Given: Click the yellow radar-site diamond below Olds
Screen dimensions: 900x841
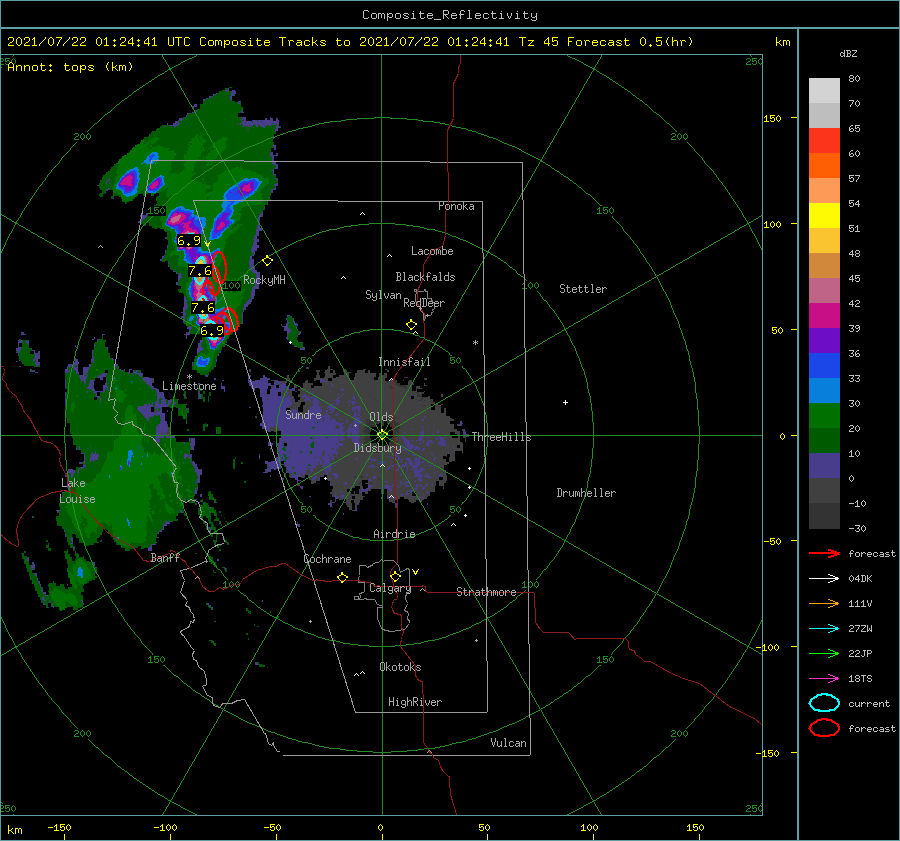Looking at the screenshot, I should (x=382, y=435).
